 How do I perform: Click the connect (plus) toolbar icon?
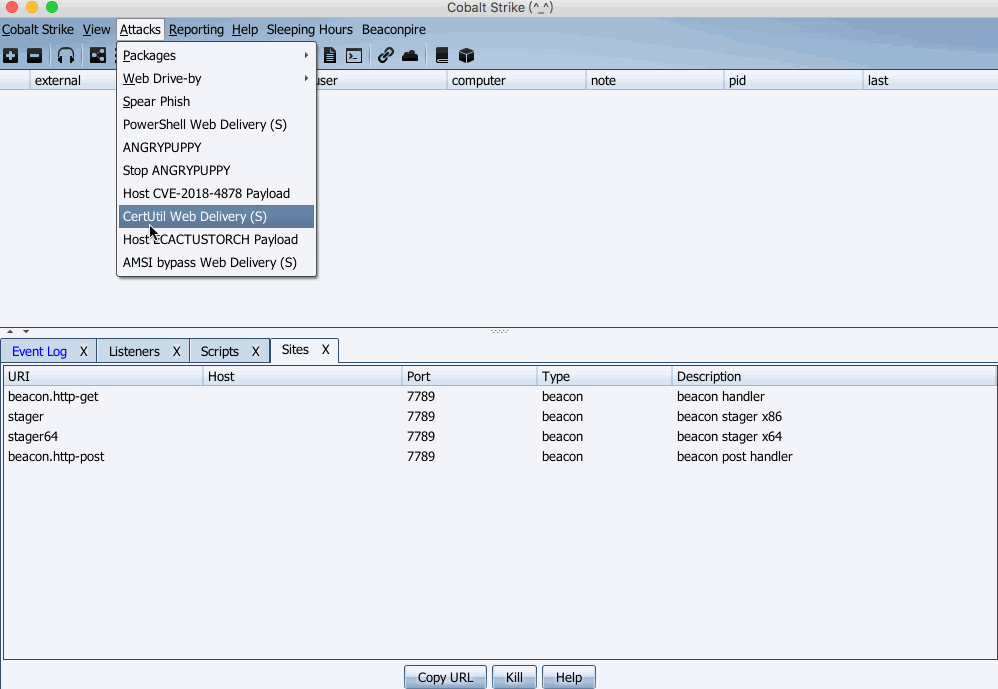[x=10, y=55]
